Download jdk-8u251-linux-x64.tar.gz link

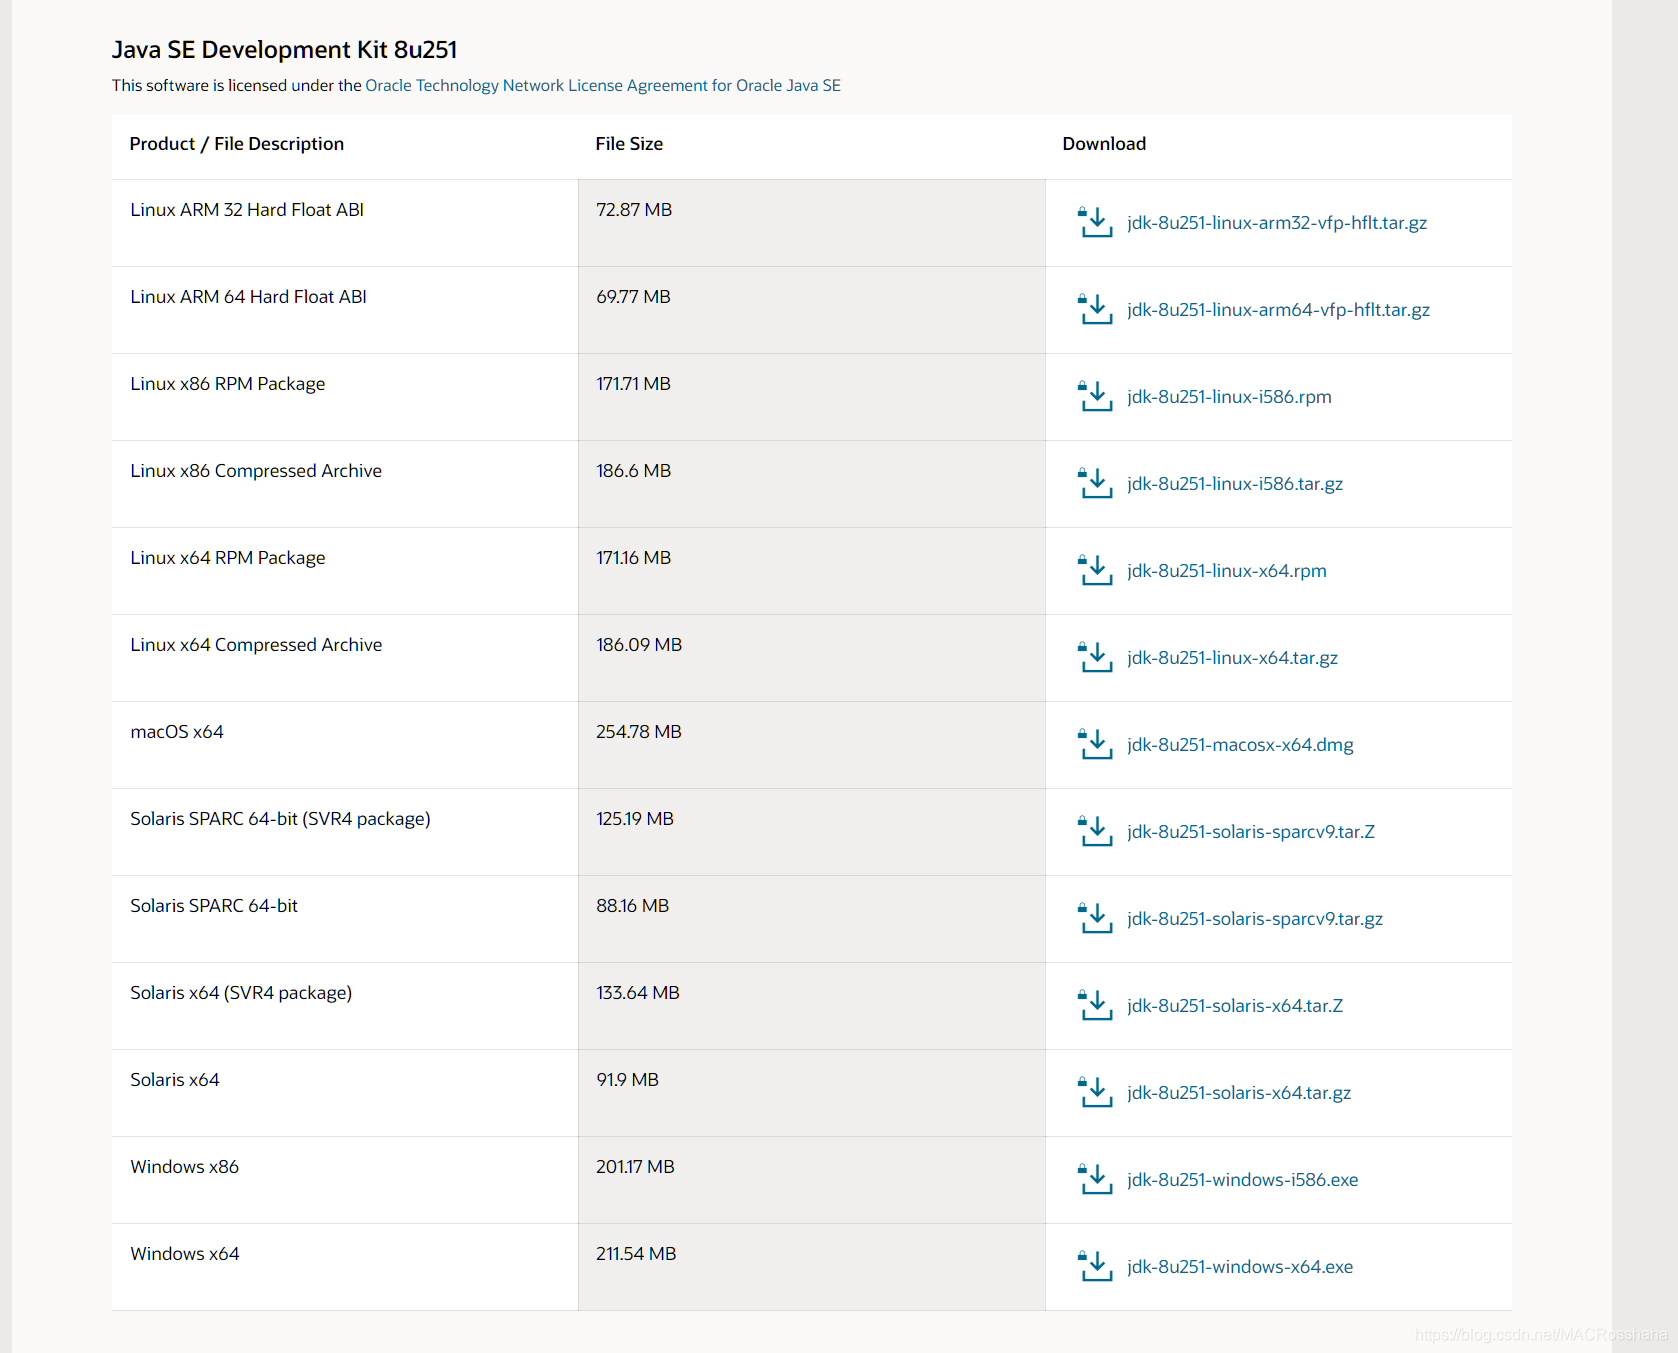1232,658
